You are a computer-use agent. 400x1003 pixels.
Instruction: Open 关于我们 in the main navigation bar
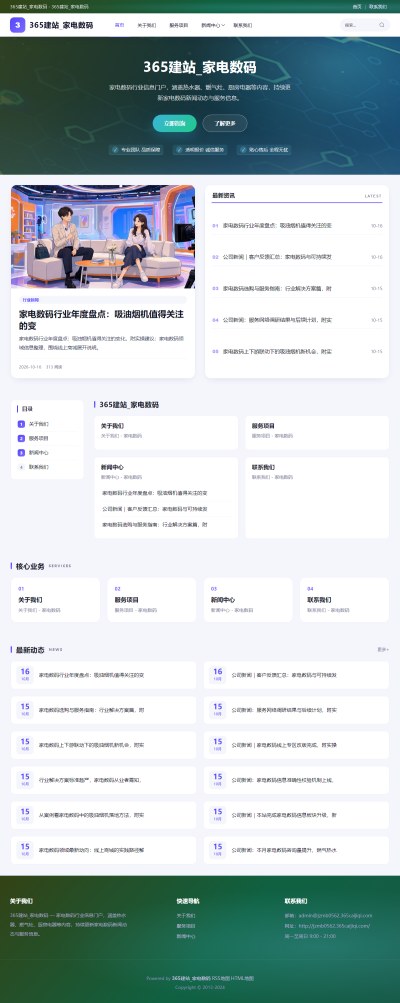point(147,26)
